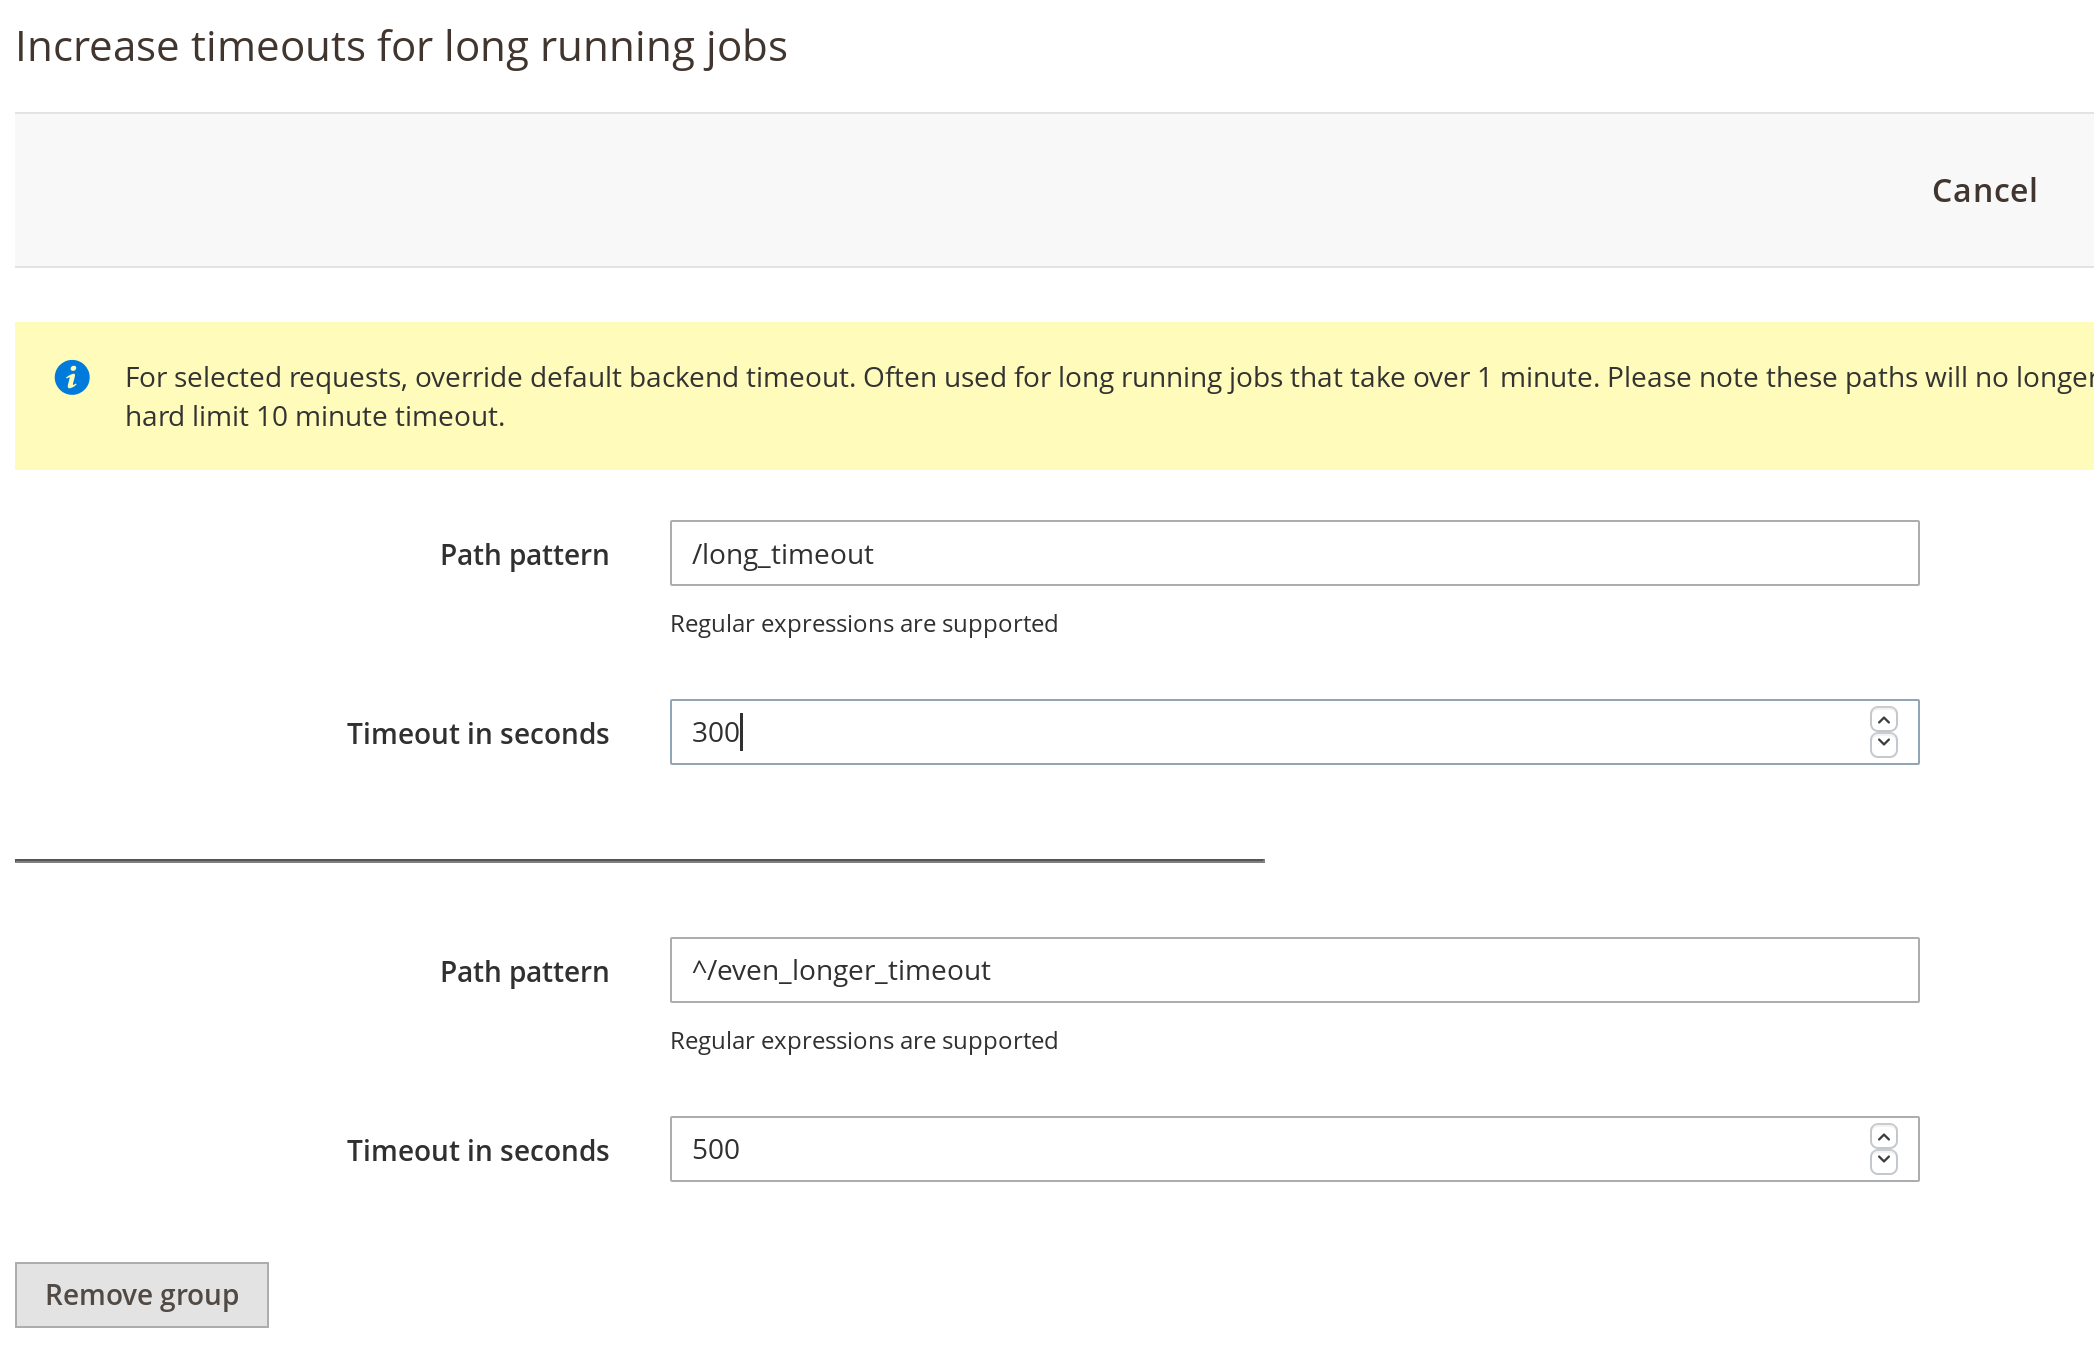
Task: Focus the ^/even_longer_timeout path pattern field
Action: pos(1293,970)
